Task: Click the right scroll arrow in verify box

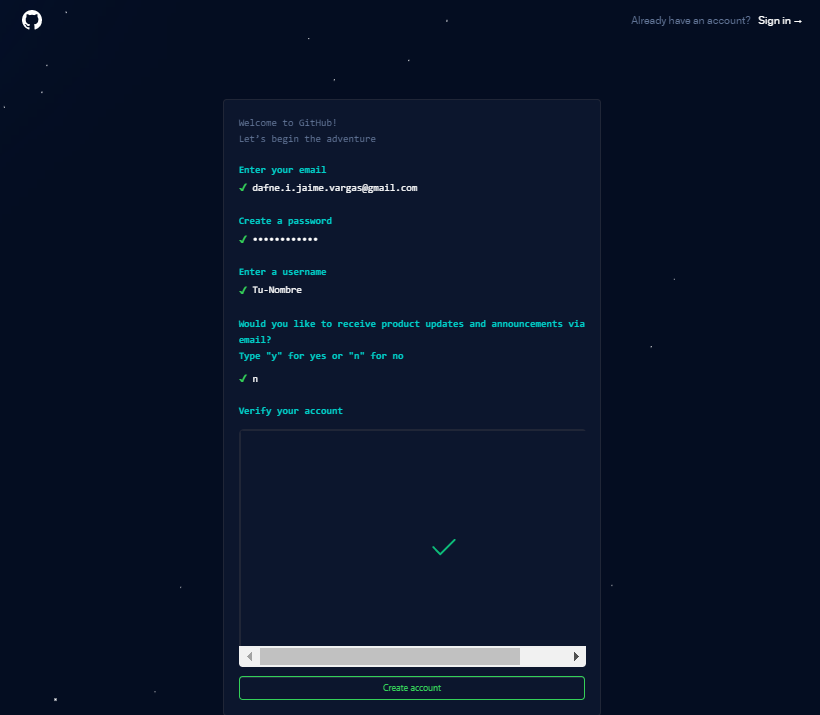Action: point(576,656)
